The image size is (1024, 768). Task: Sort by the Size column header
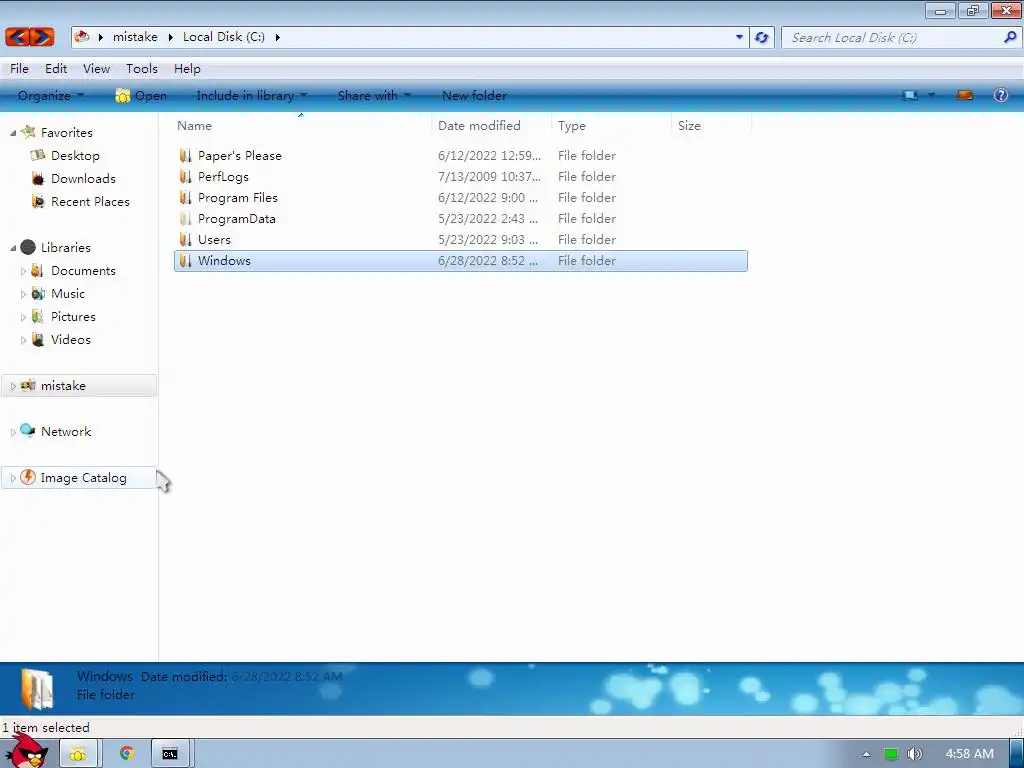[x=711, y=125]
